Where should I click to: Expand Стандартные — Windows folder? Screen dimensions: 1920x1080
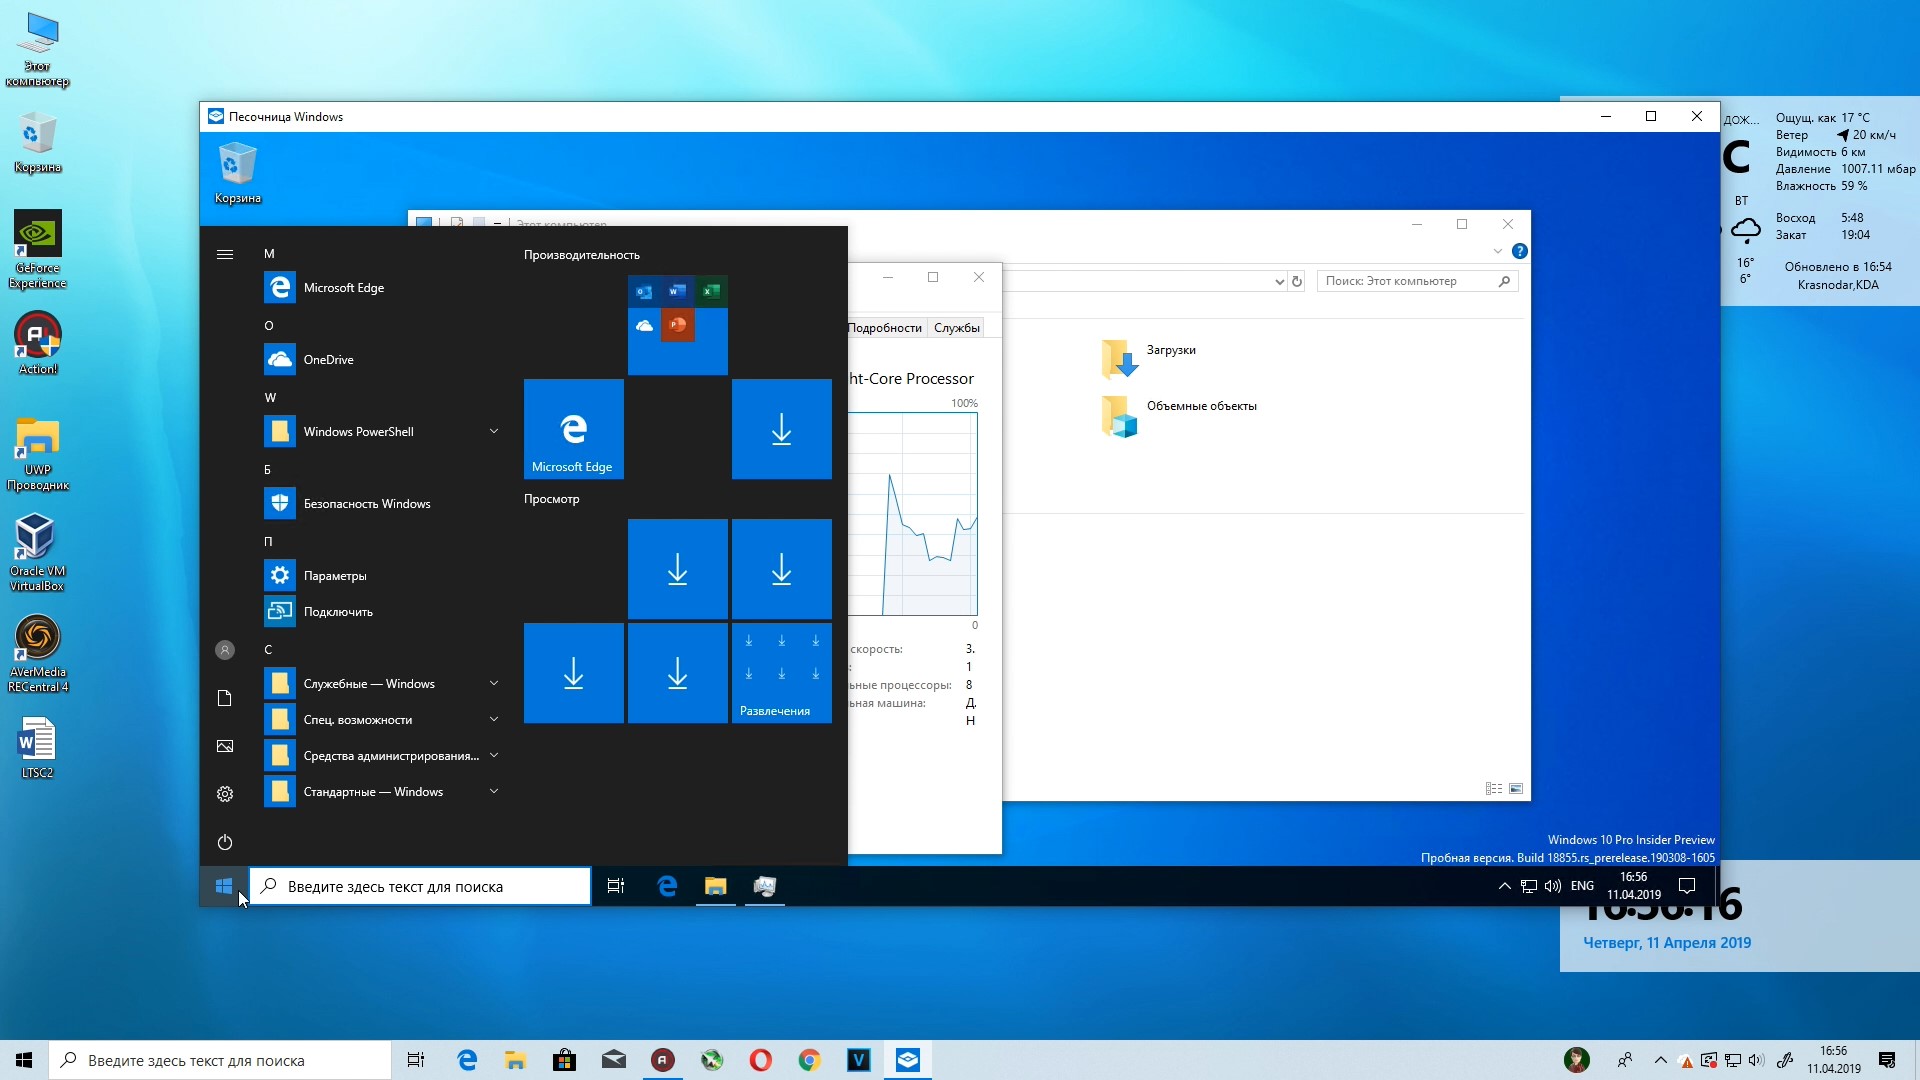point(494,792)
